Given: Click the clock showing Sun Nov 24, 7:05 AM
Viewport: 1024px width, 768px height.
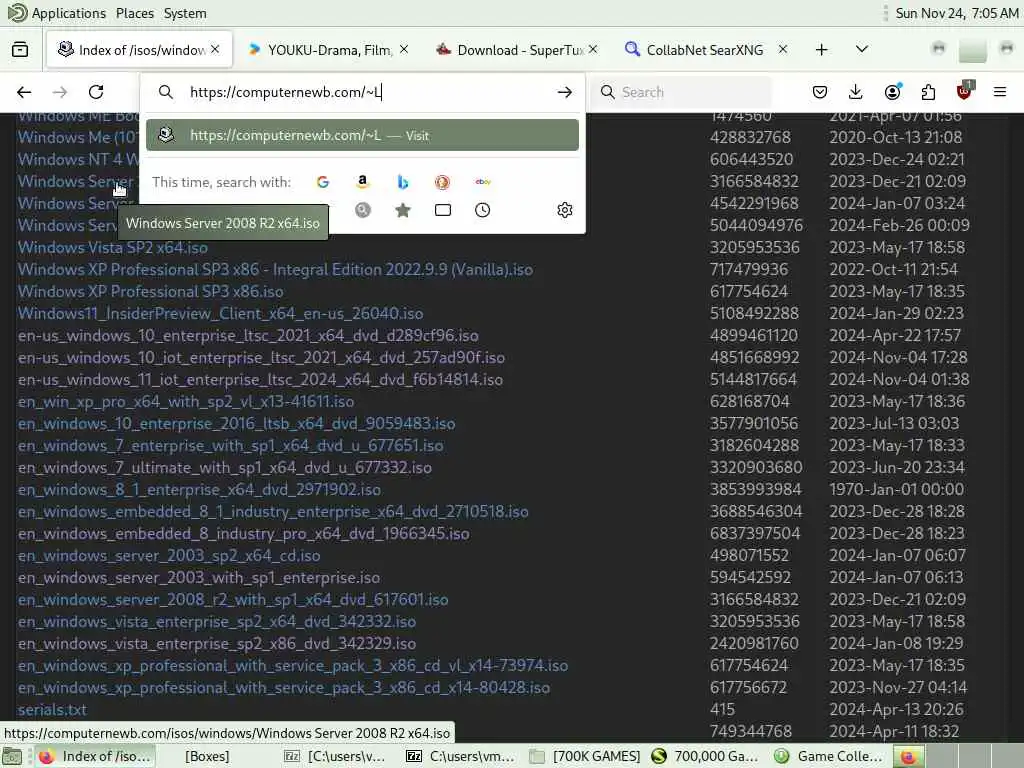Looking at the screenshot, I should [x=956, y=13].
